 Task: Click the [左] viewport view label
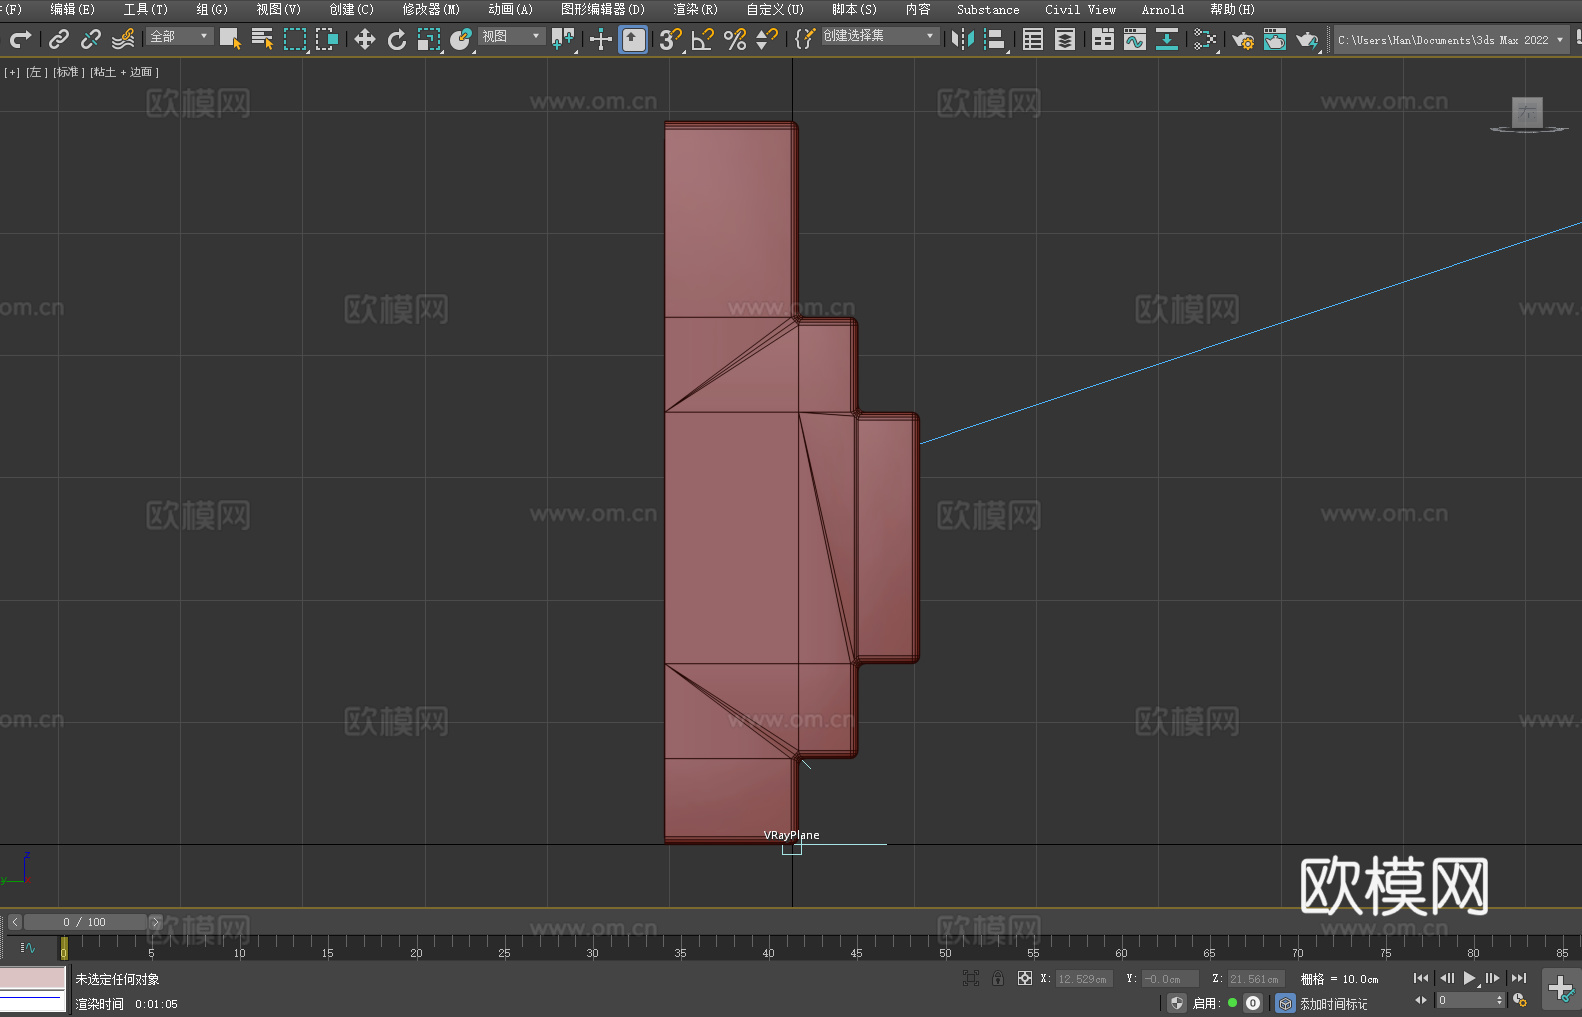click(x=37, y=72)
